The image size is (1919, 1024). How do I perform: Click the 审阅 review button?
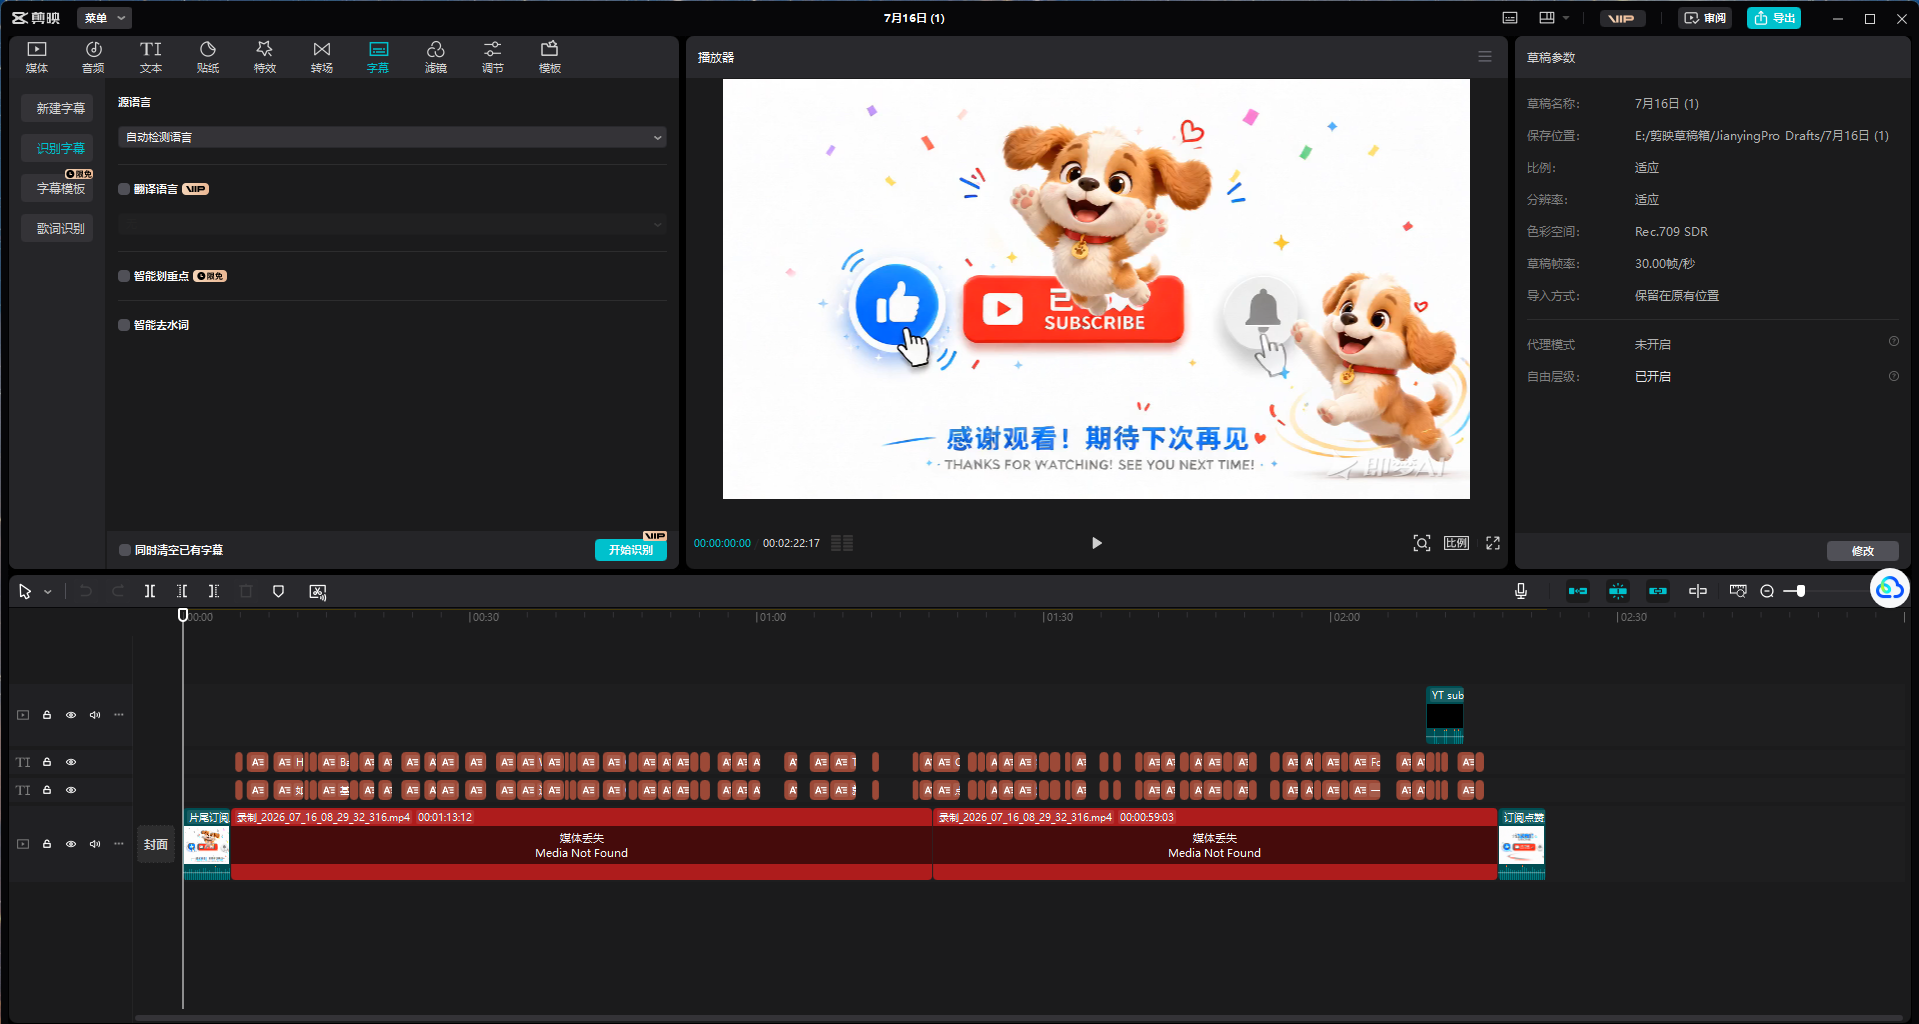coord(1705,18)
